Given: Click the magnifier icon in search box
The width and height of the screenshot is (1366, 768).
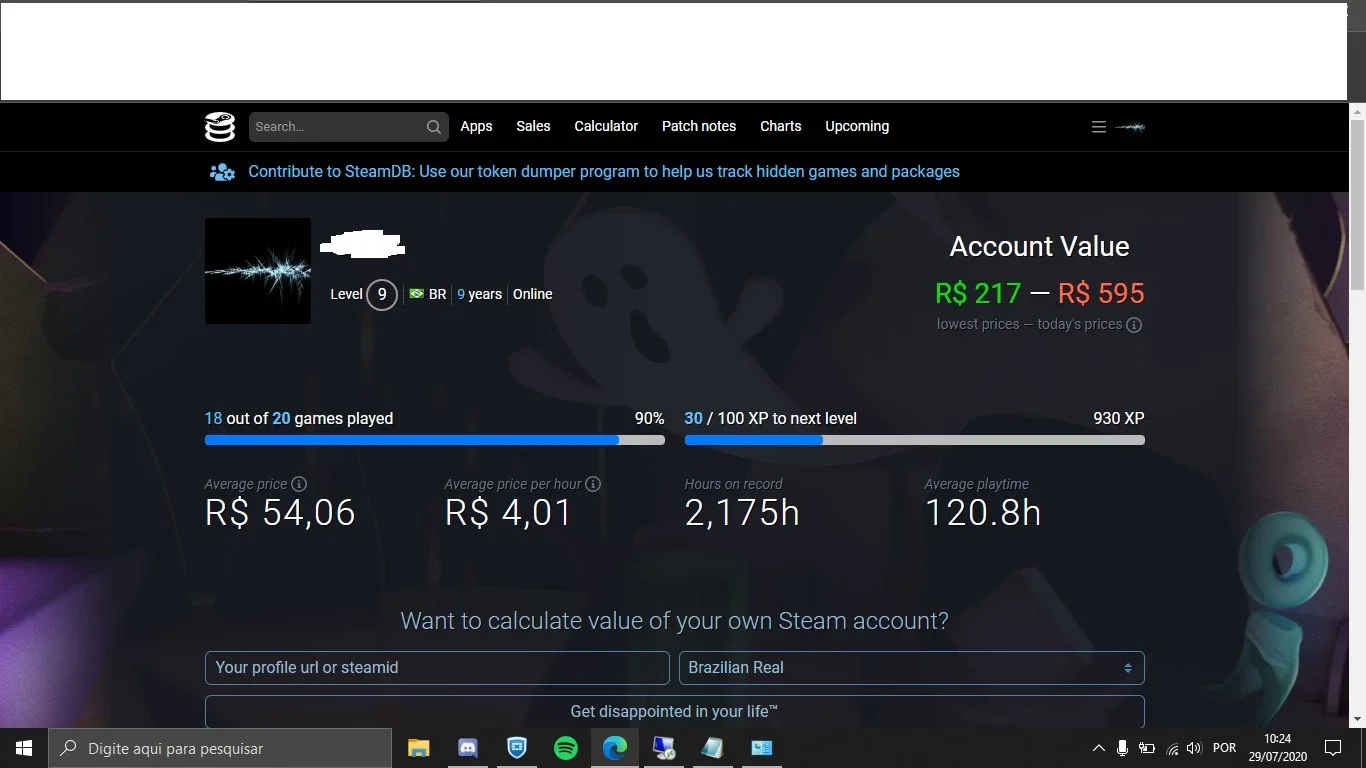Looking at the screenshot, I should [433, 127].
